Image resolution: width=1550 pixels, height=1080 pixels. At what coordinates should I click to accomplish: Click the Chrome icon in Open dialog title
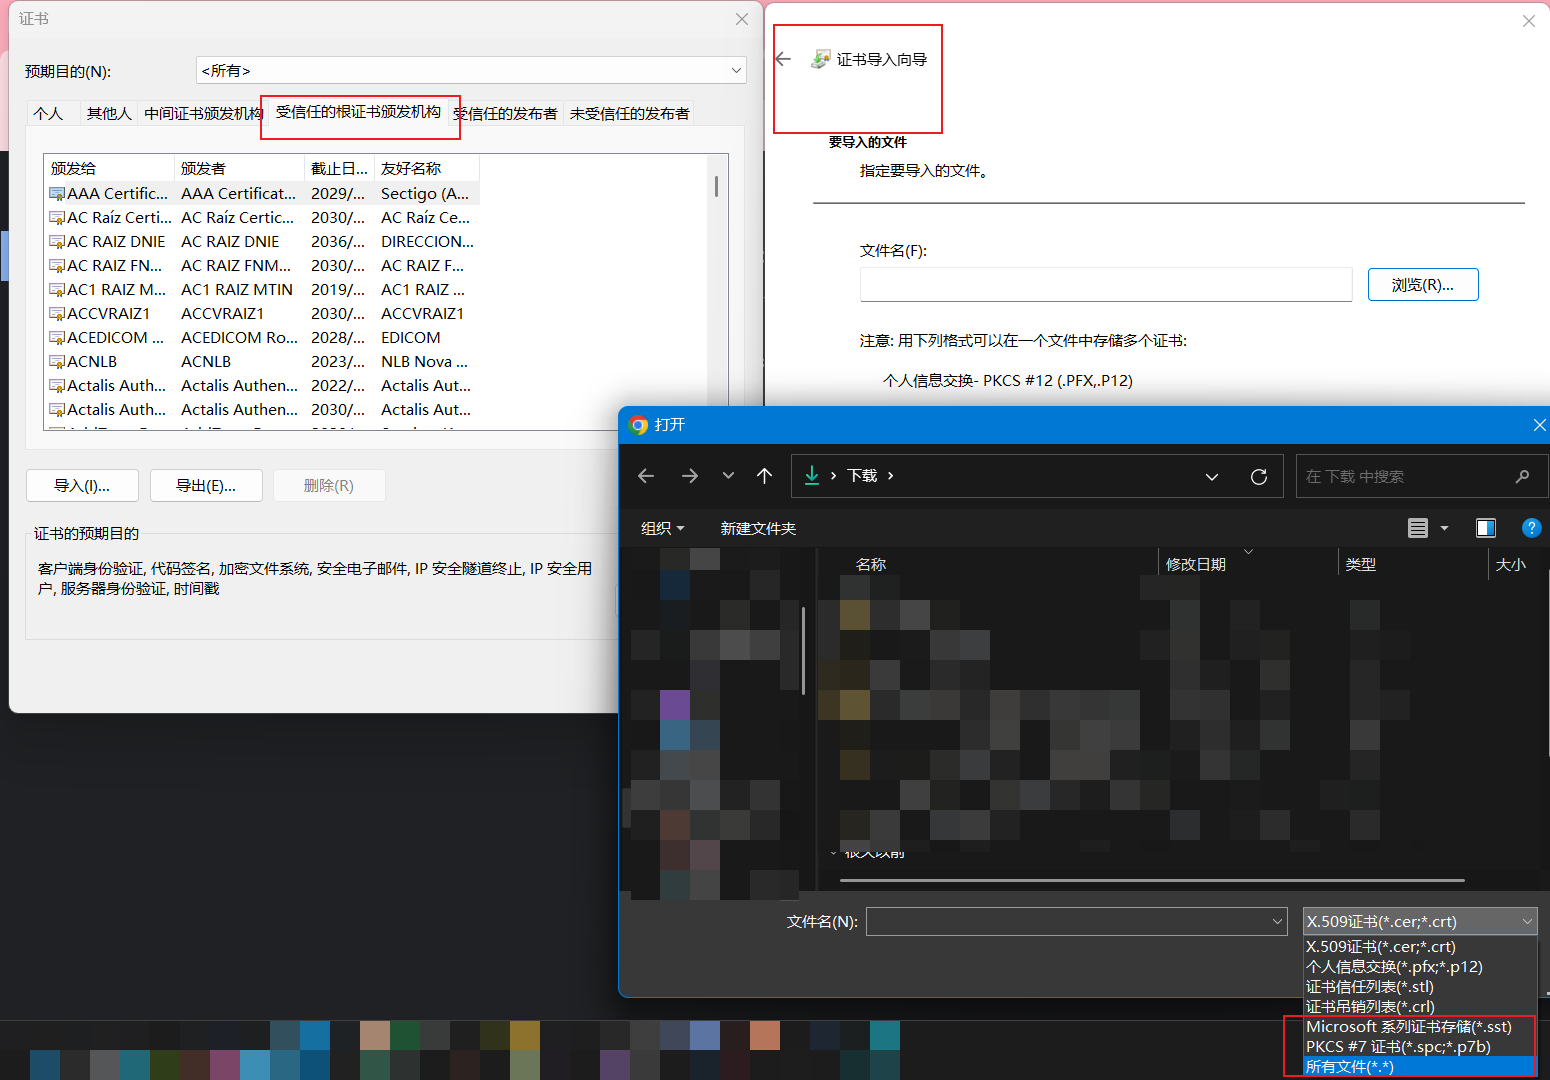coord(638,425)
